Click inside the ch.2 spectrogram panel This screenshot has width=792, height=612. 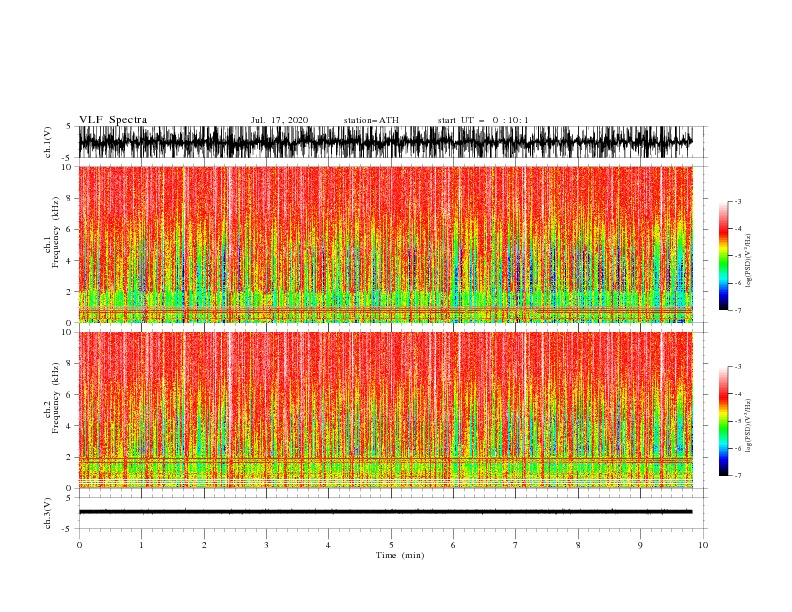pos(385,410)
